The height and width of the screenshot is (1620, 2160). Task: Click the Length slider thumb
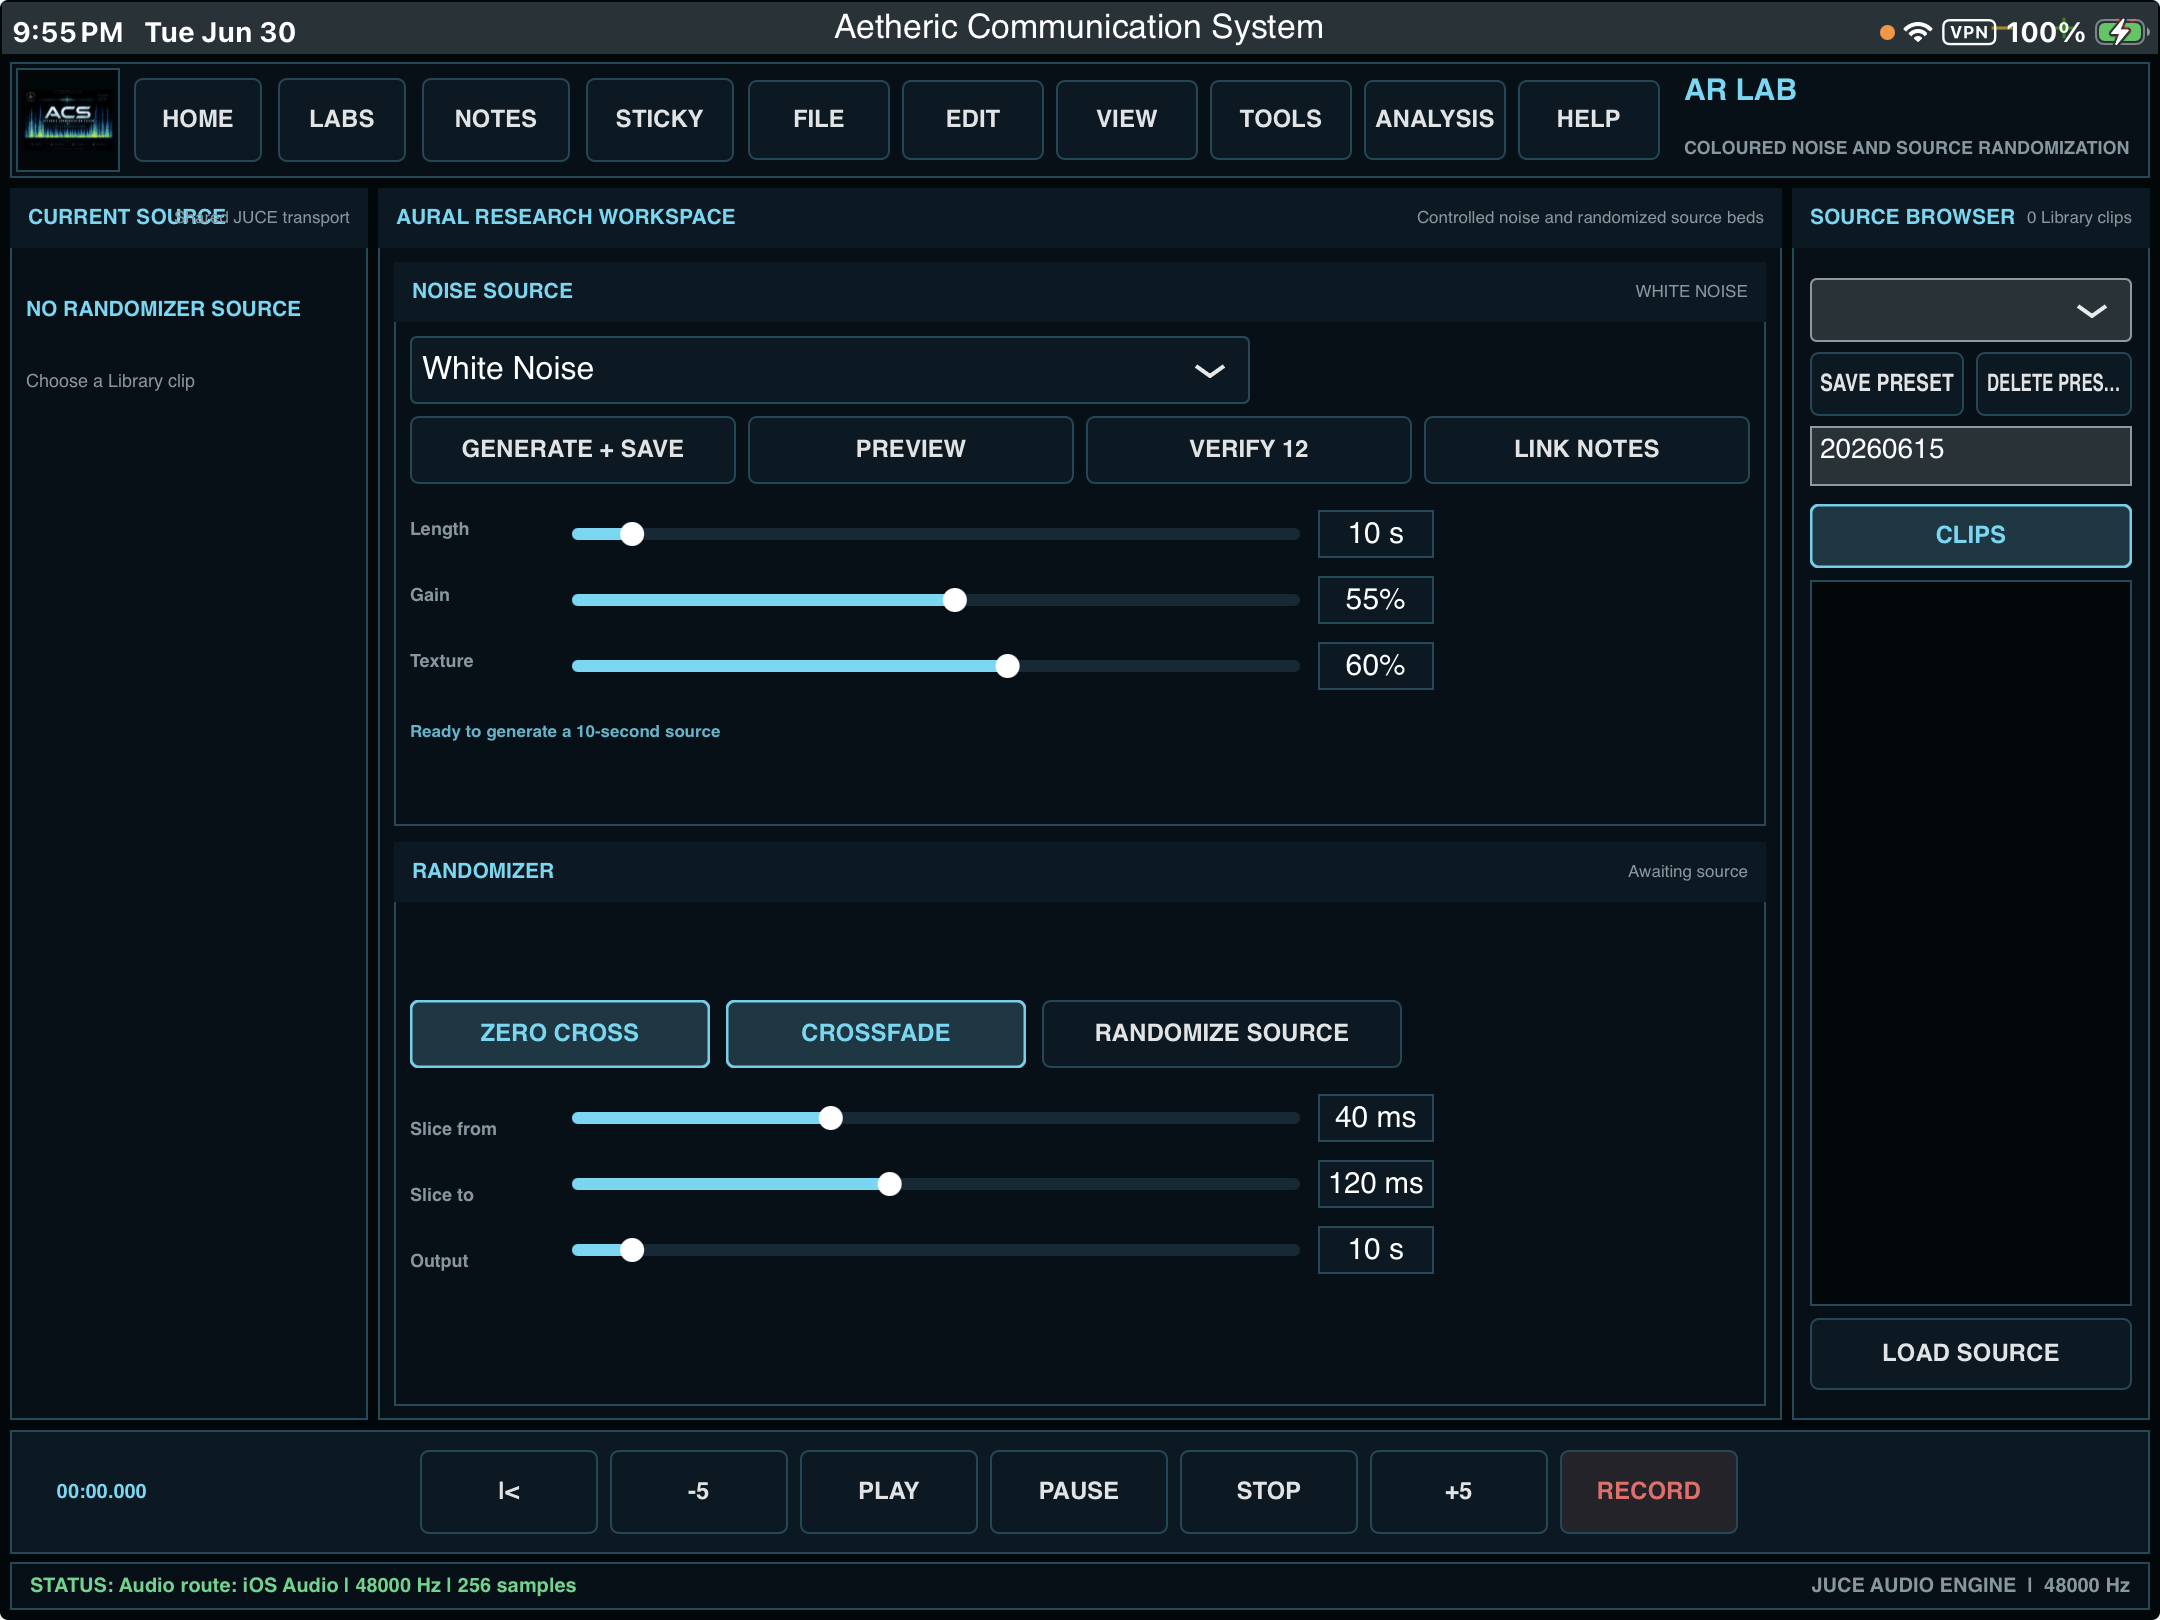(632, 534)
